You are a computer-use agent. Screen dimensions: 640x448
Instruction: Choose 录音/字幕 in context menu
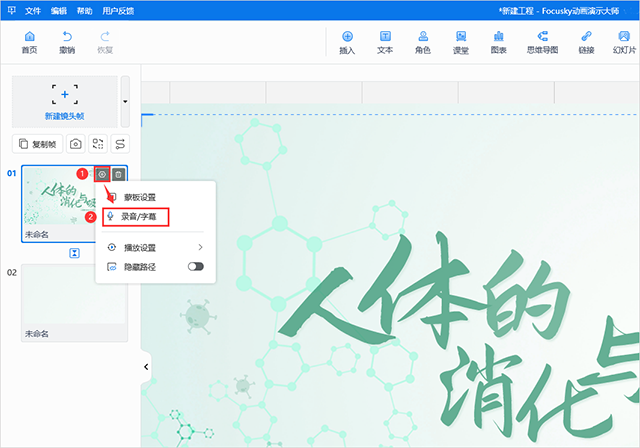[136, 217]
